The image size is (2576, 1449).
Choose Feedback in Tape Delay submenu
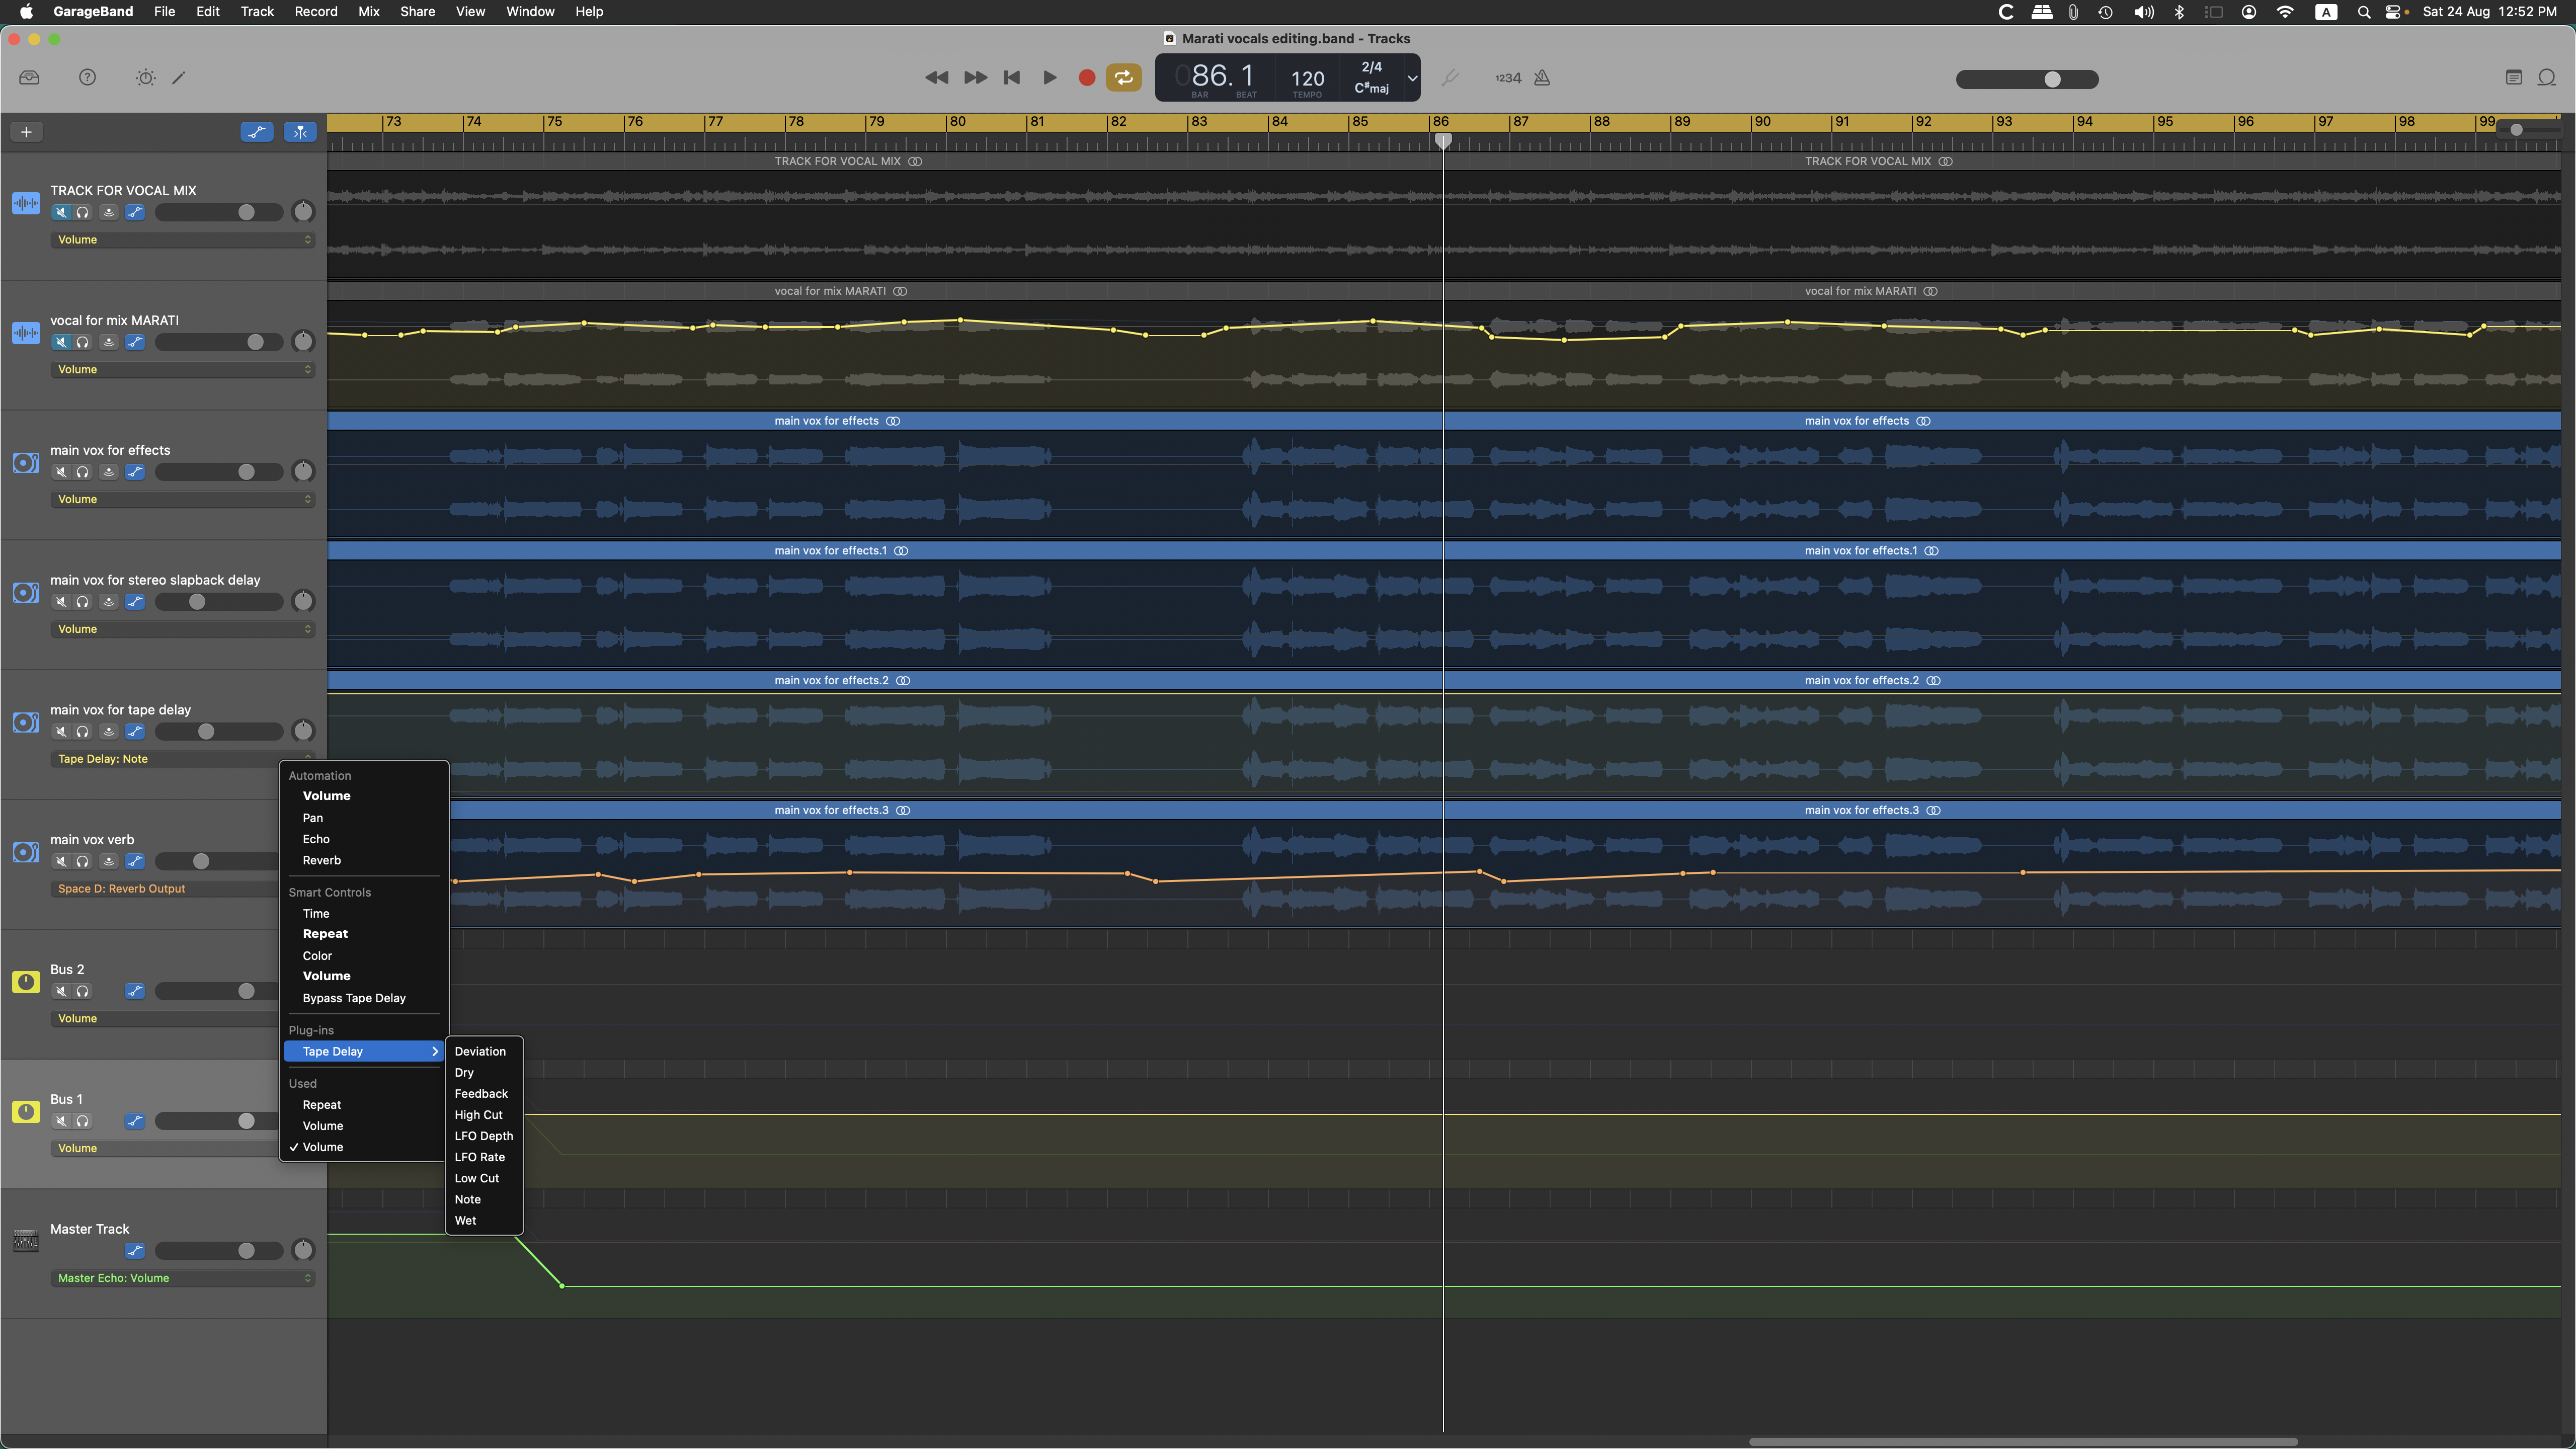481,1094
